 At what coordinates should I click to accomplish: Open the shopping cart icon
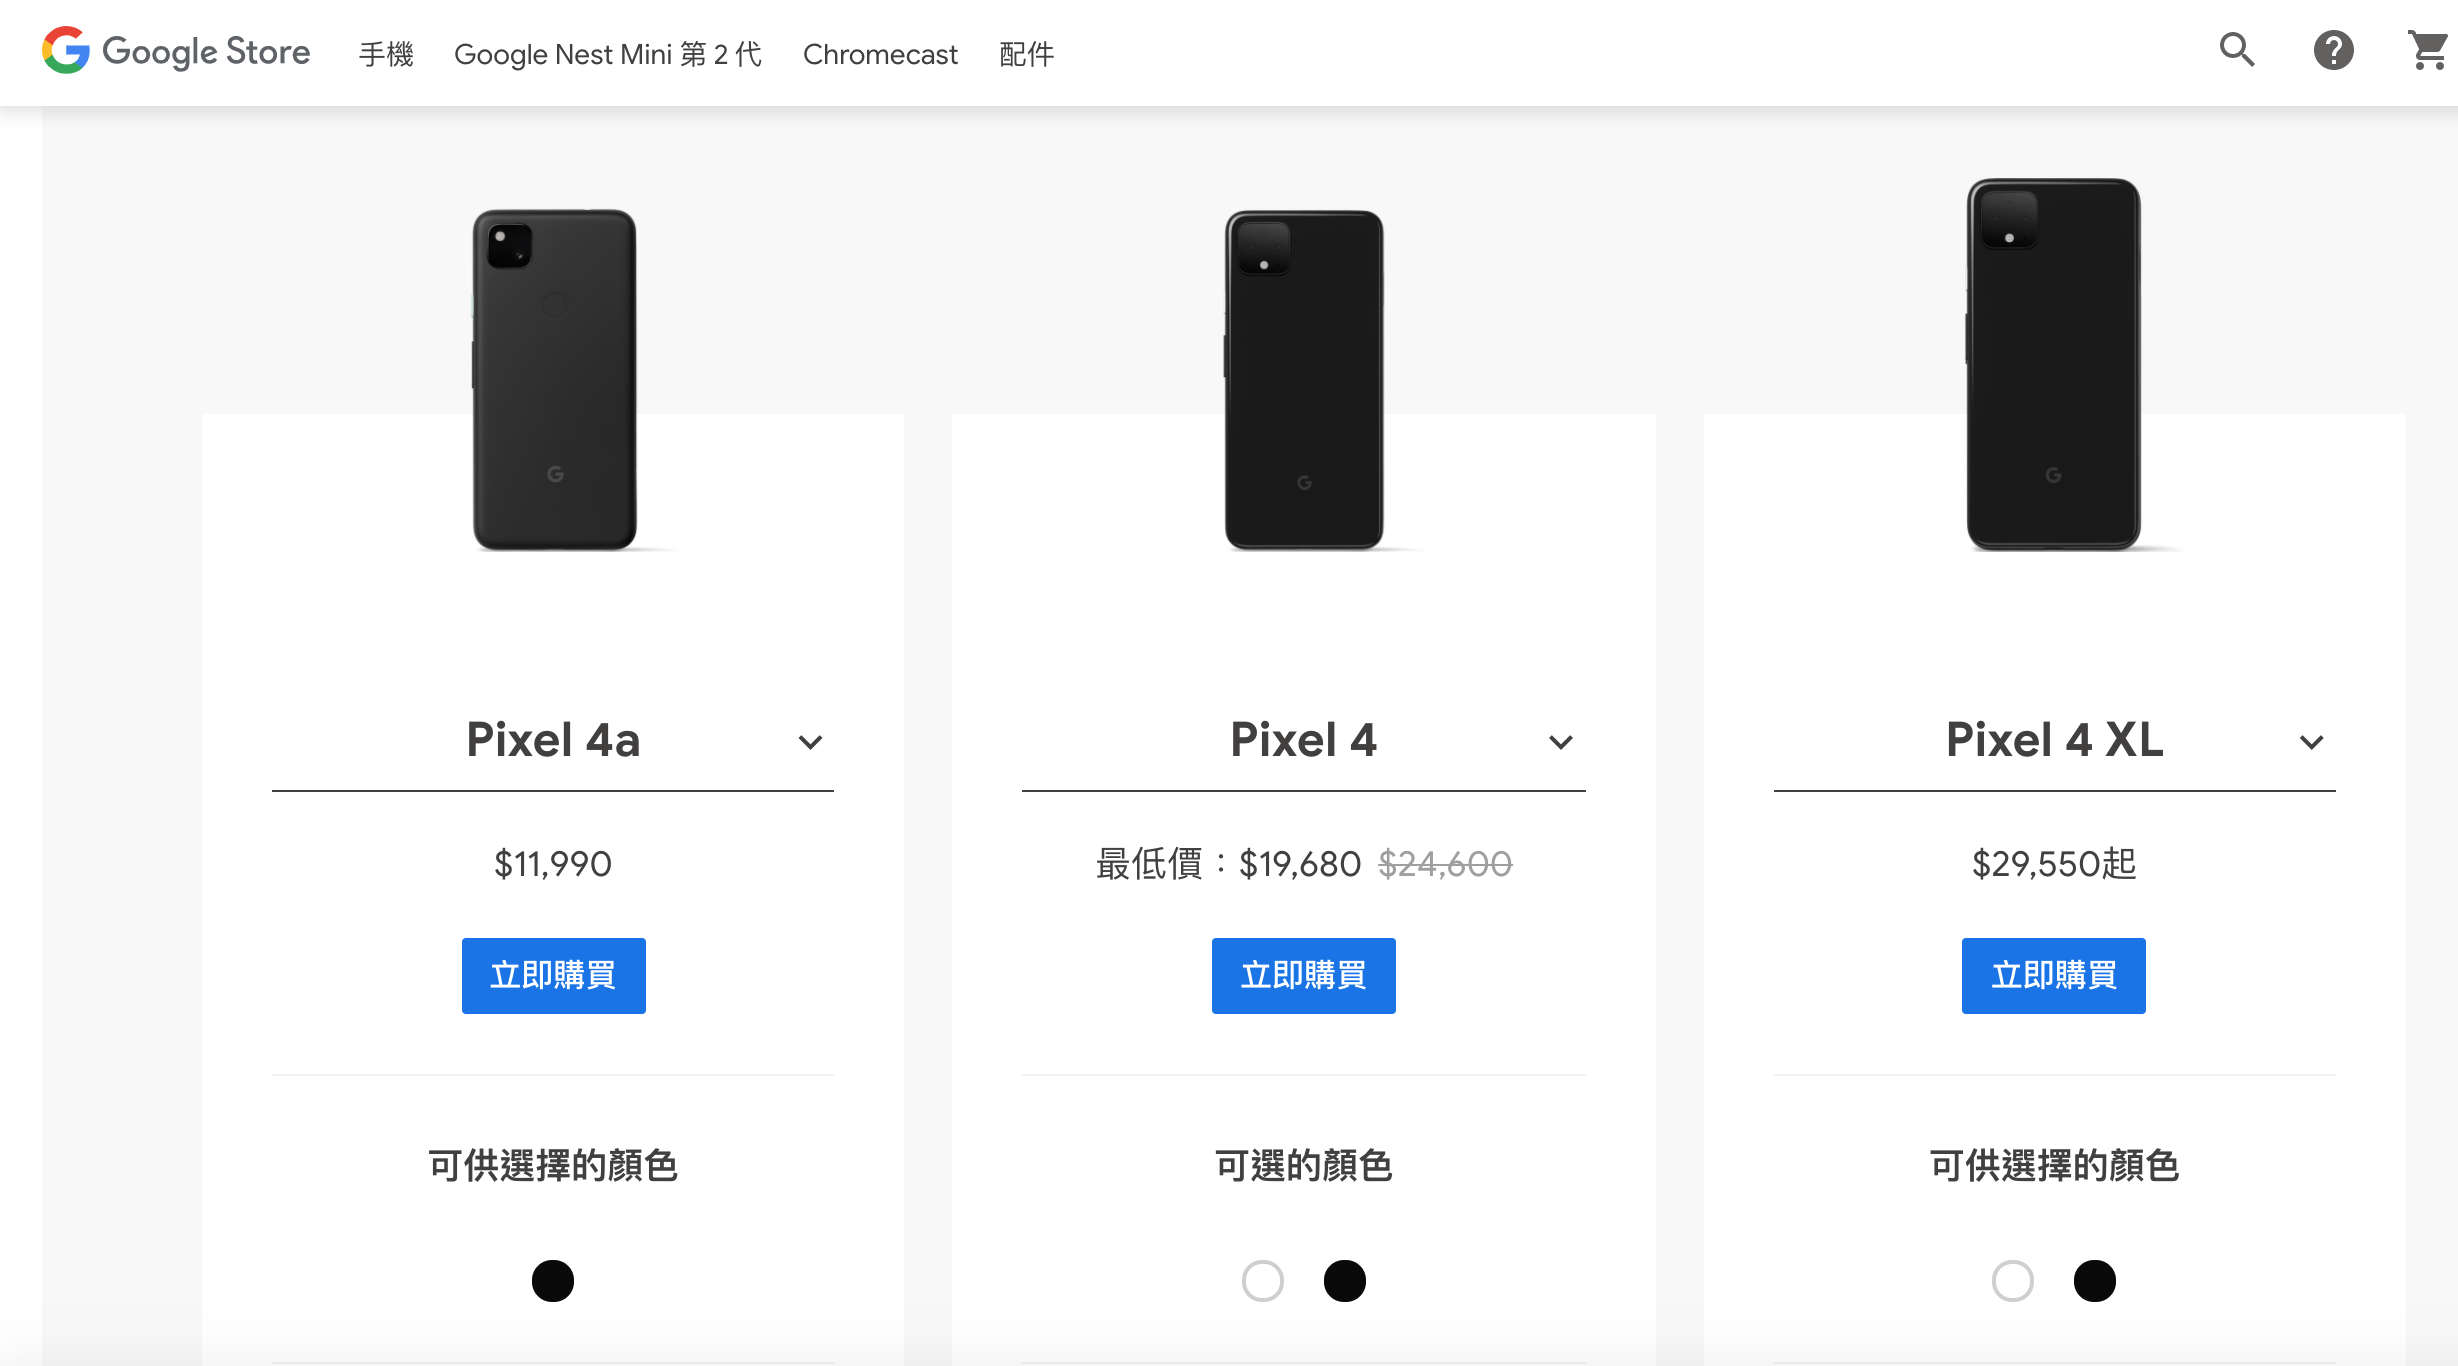pyautogui.click(x=2428, y=50)
